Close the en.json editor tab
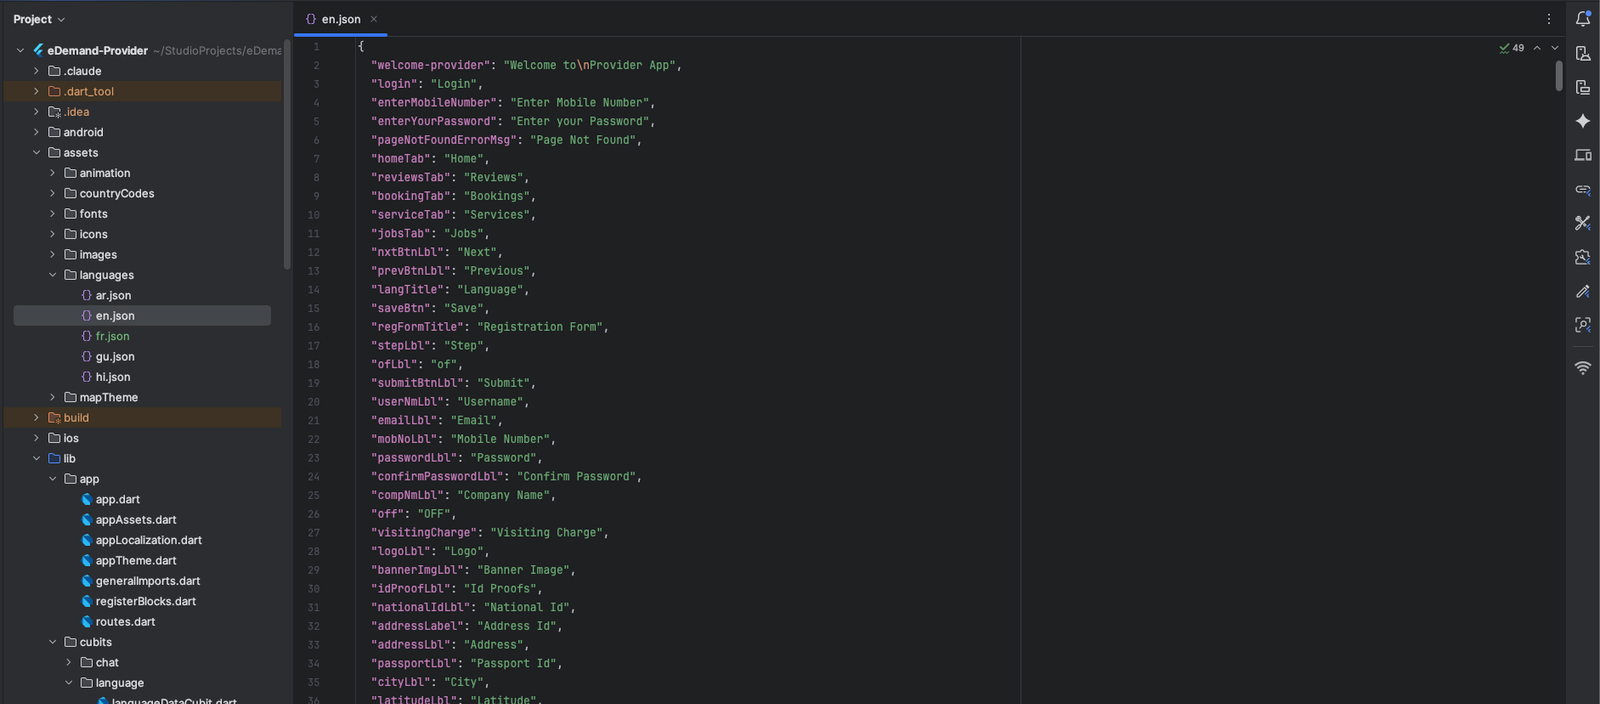This screenshot has height=704, width=1600. (374, 19)
